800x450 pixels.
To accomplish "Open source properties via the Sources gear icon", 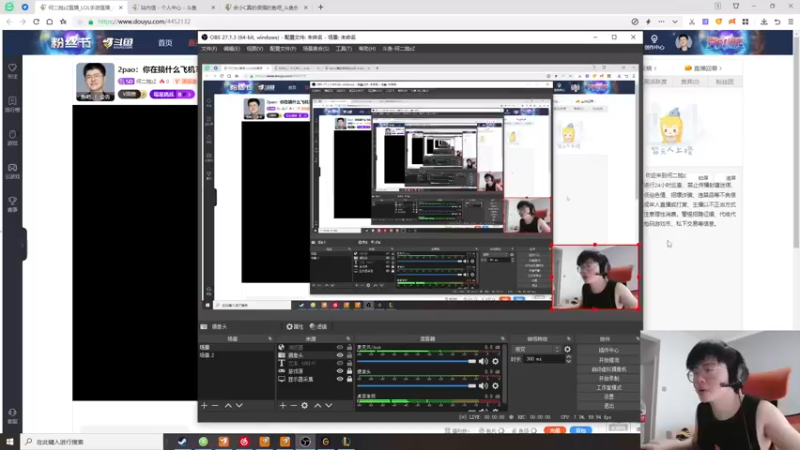I will pyautogui.click(x=305, y=406).
